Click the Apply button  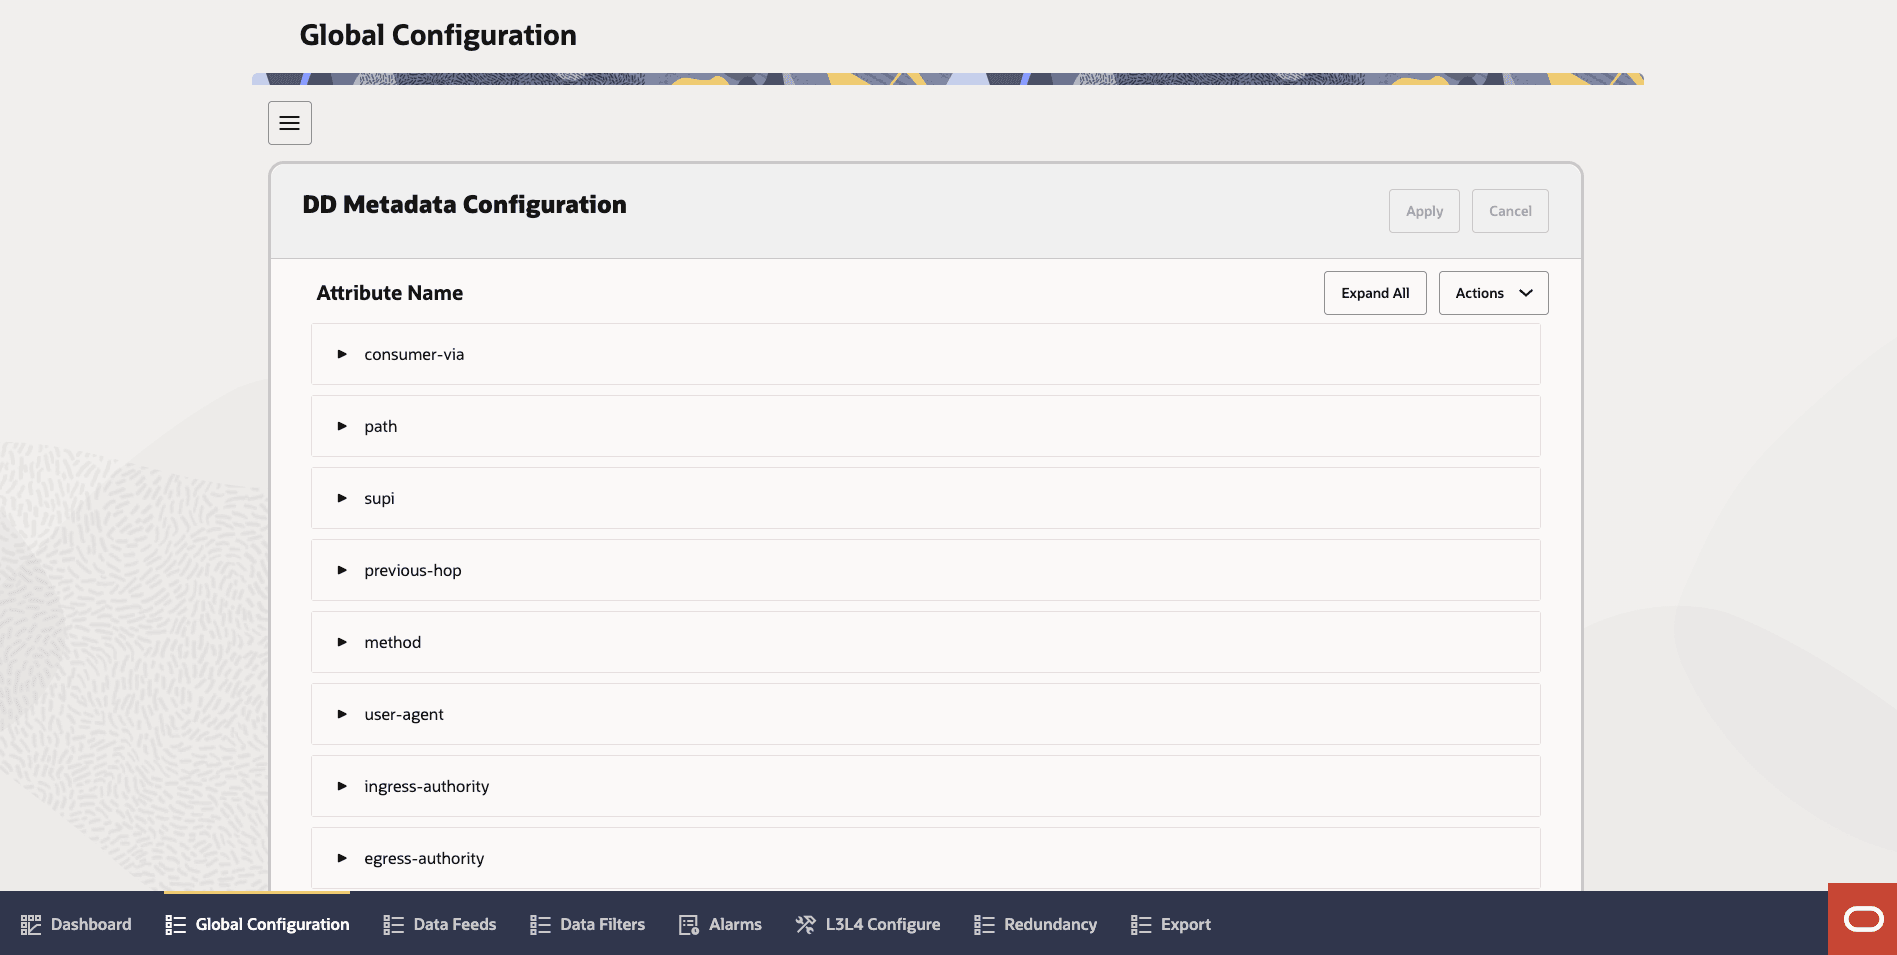pyautogui.click(x=1423, y=211)
